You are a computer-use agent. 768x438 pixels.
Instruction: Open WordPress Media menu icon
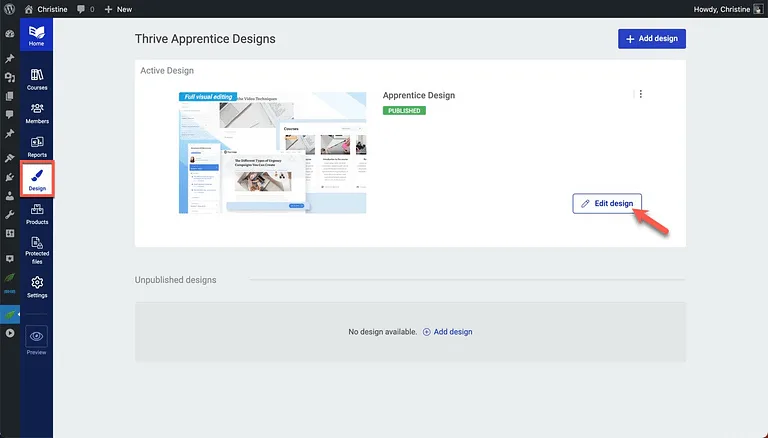pos(10,77)
